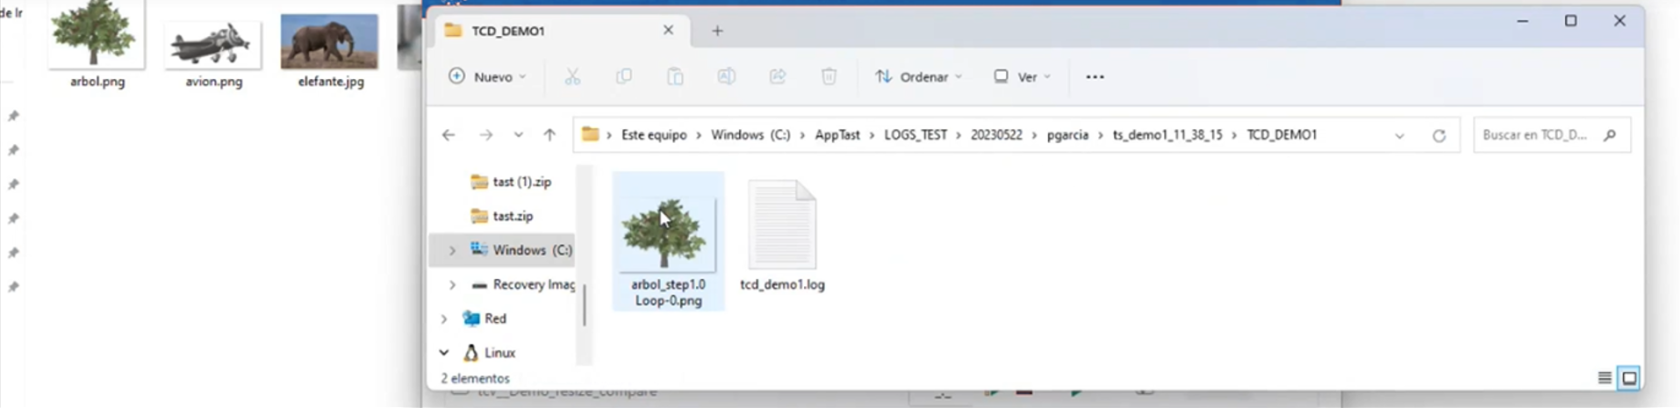Click the Cut scissors icon in toolbar

[x=572, y=77]
